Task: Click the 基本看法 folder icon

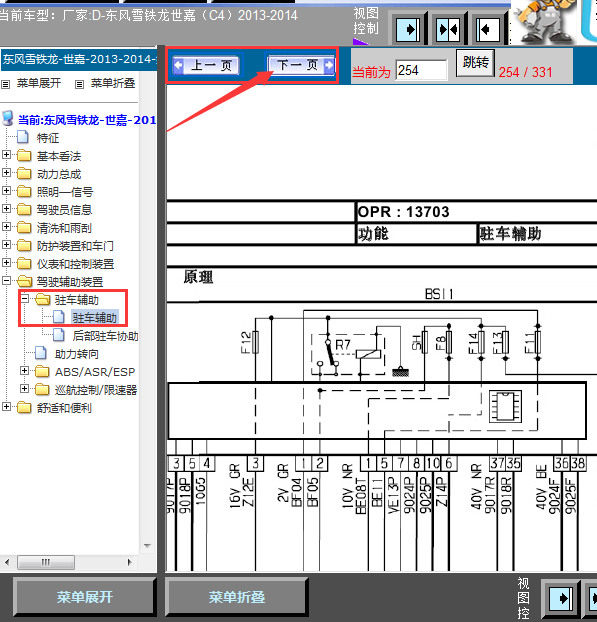Action: tap(24, 156)
